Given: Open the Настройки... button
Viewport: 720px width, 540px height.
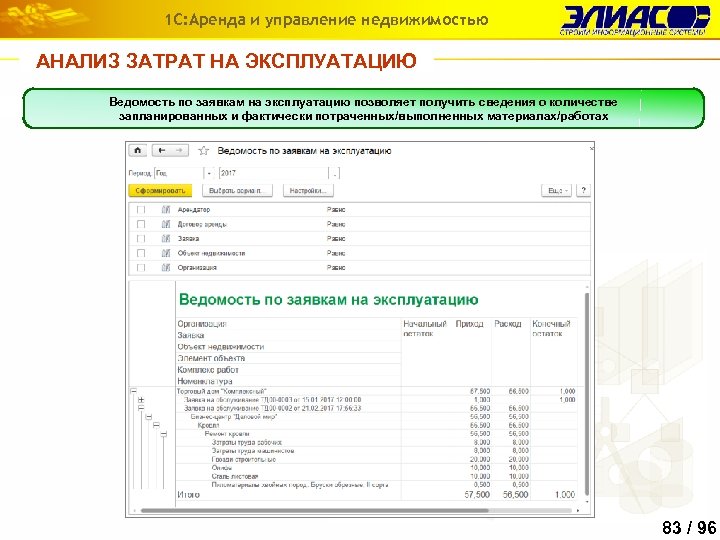Looking at the screenshot, I should (308, 191).
